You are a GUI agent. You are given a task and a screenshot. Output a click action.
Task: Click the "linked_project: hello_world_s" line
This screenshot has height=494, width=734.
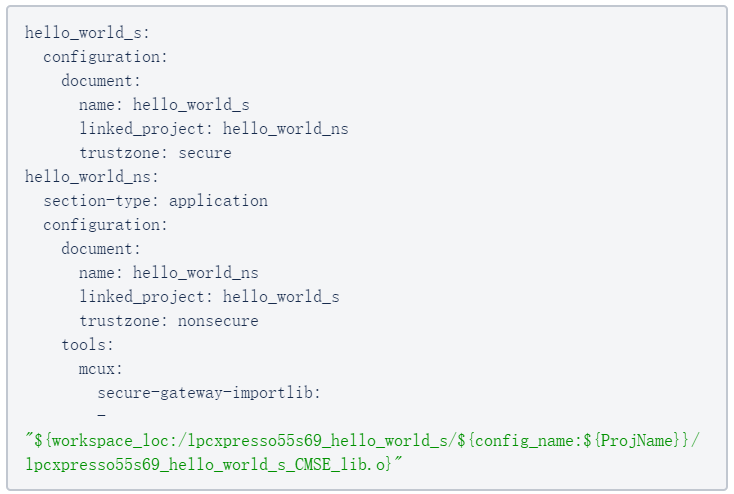[x=209, y=297]
